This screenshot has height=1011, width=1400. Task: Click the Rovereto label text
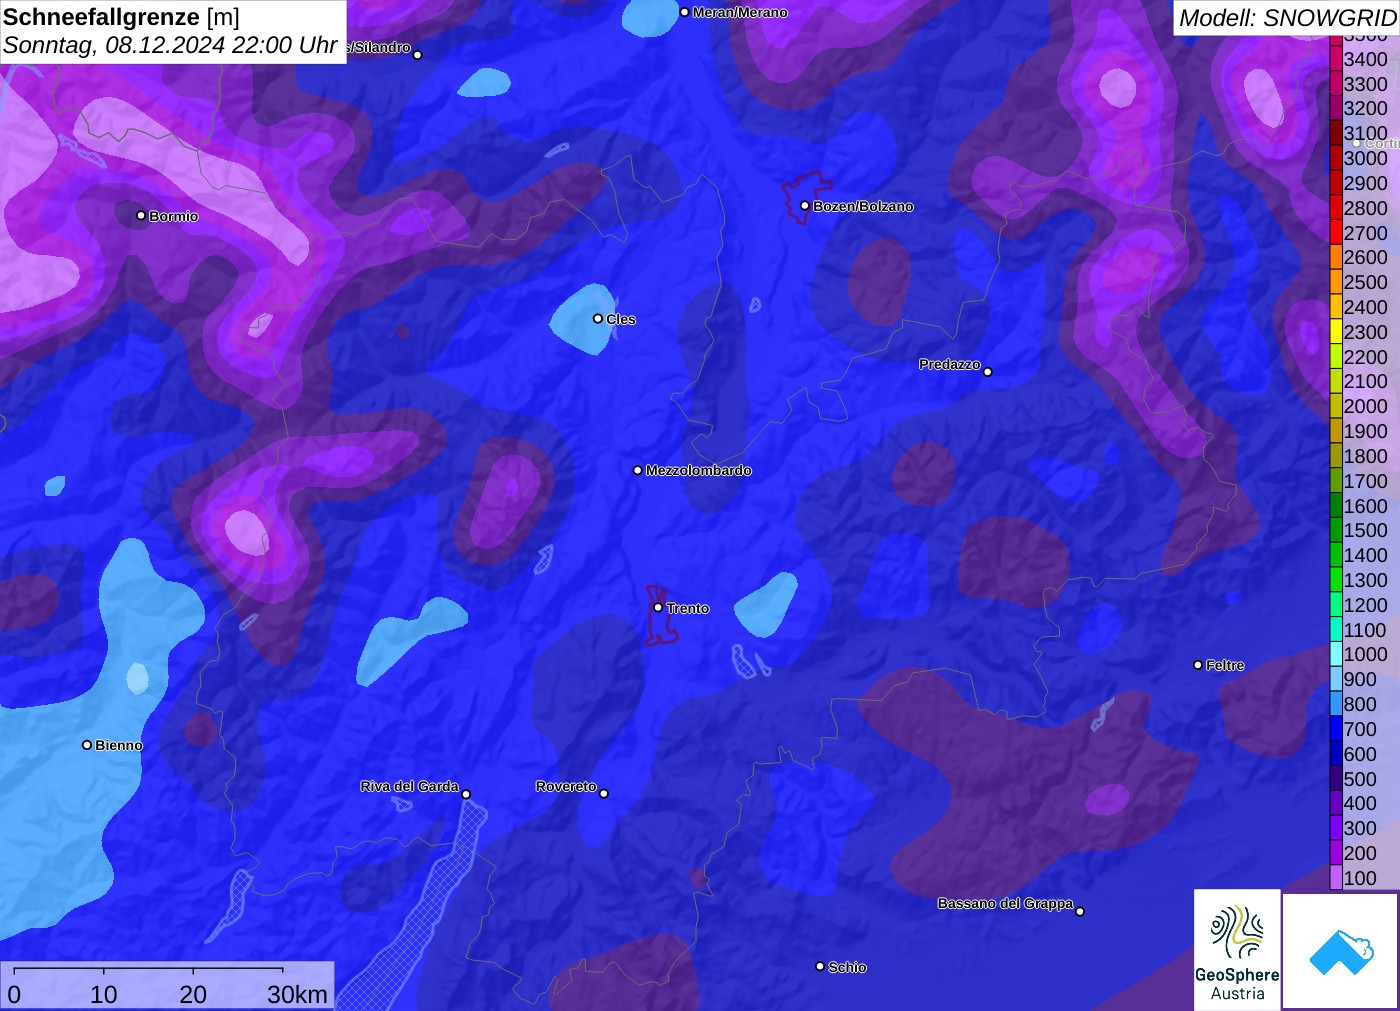tap(566, 786)
